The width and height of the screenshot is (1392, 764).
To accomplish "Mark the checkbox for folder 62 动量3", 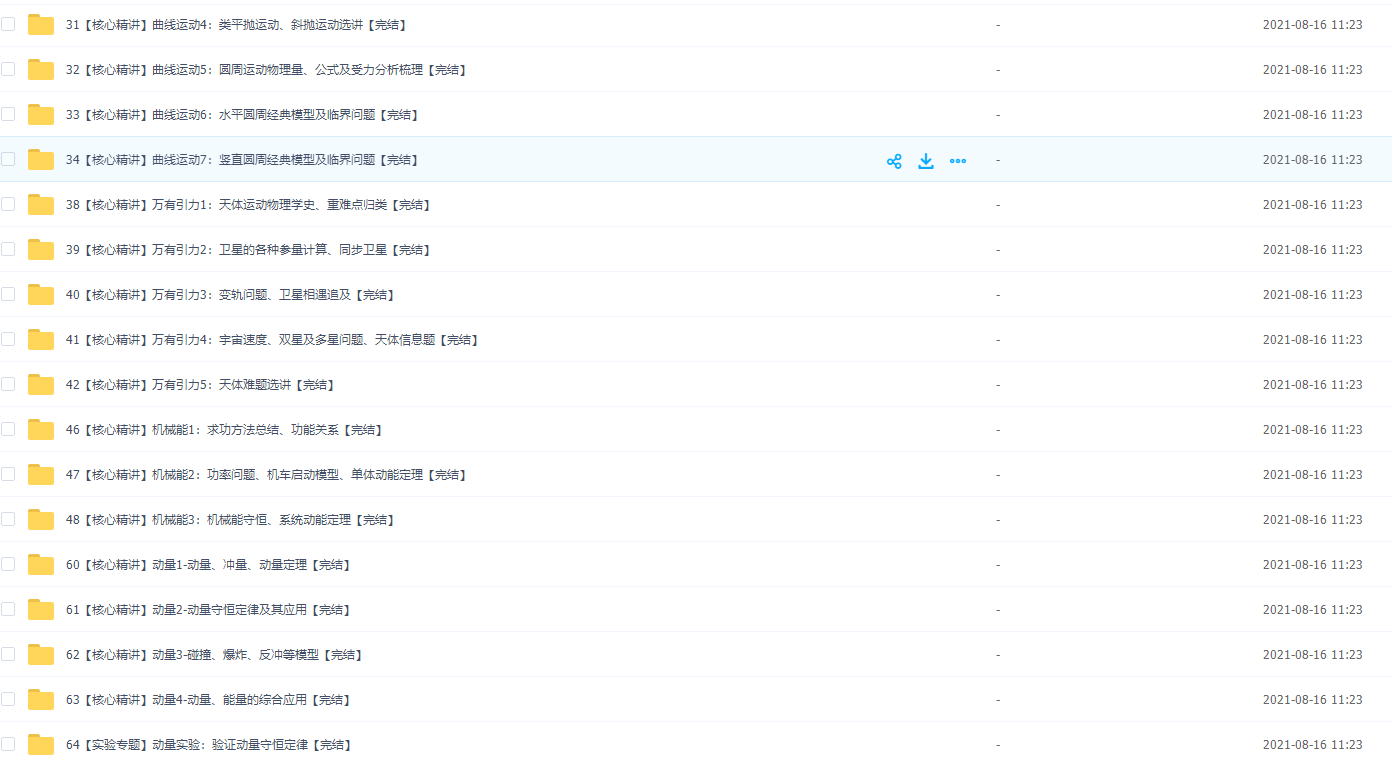I will point(8,654).
